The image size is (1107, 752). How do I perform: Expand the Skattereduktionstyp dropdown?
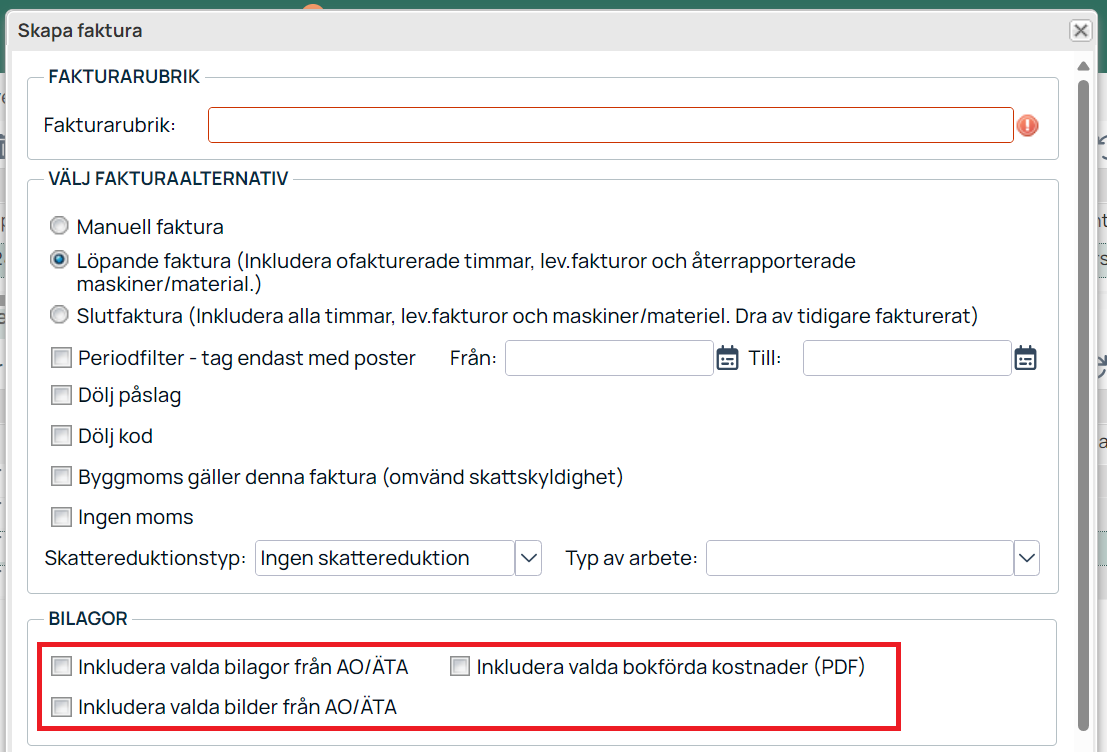(528, 558)
